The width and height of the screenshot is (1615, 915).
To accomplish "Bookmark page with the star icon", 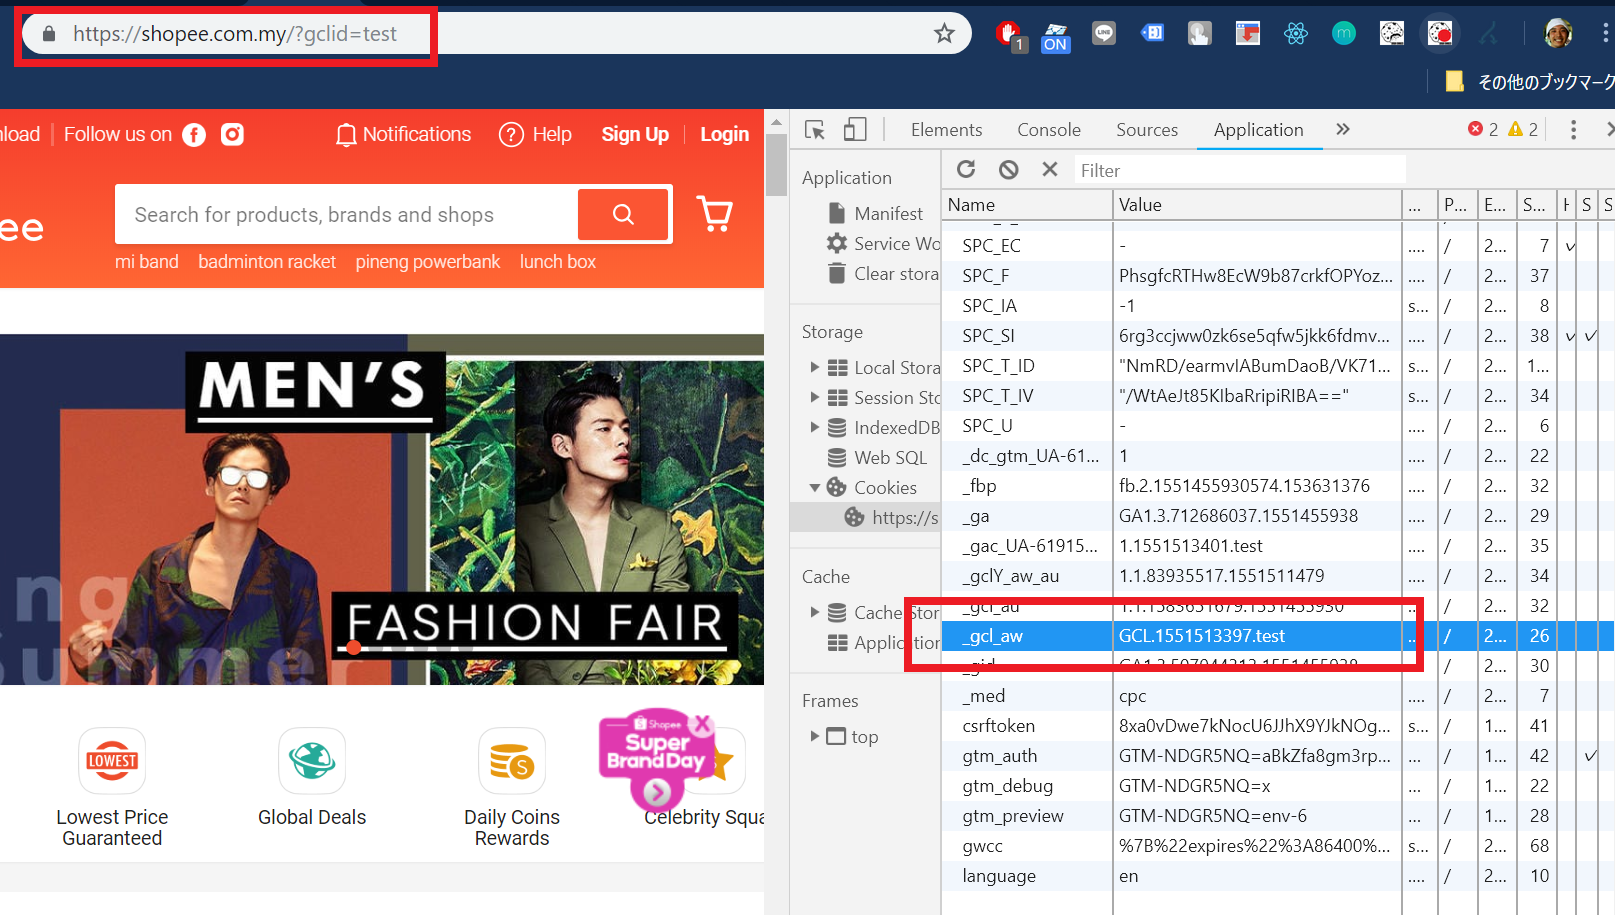I will coord(944,34).
